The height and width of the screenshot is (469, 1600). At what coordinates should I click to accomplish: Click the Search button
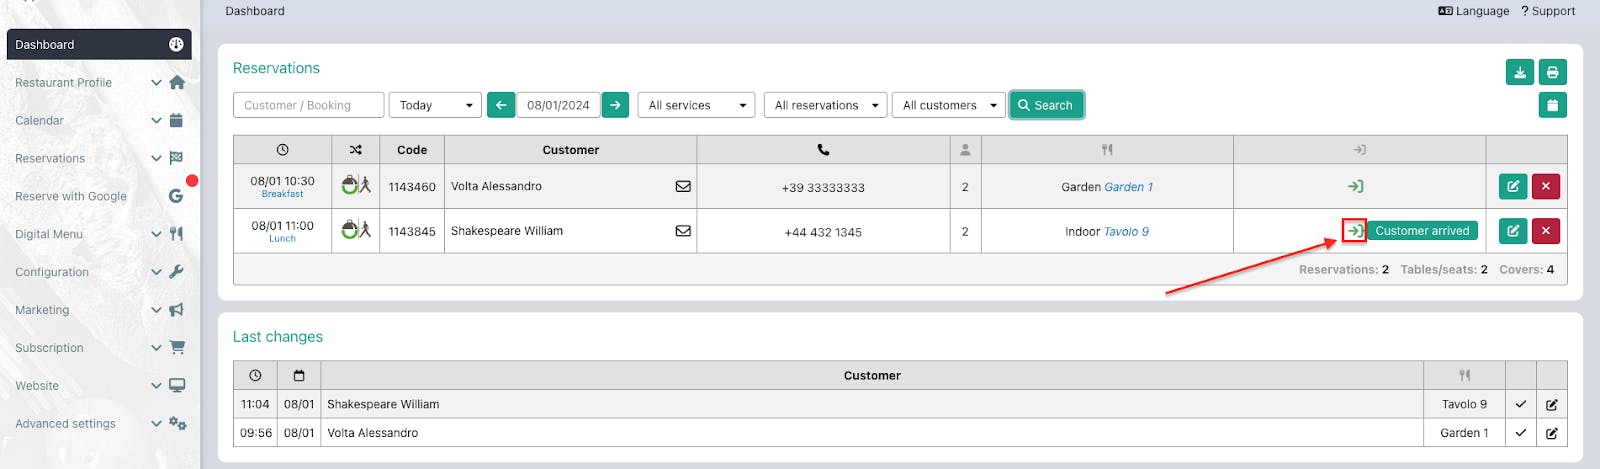pos(1046,105)
